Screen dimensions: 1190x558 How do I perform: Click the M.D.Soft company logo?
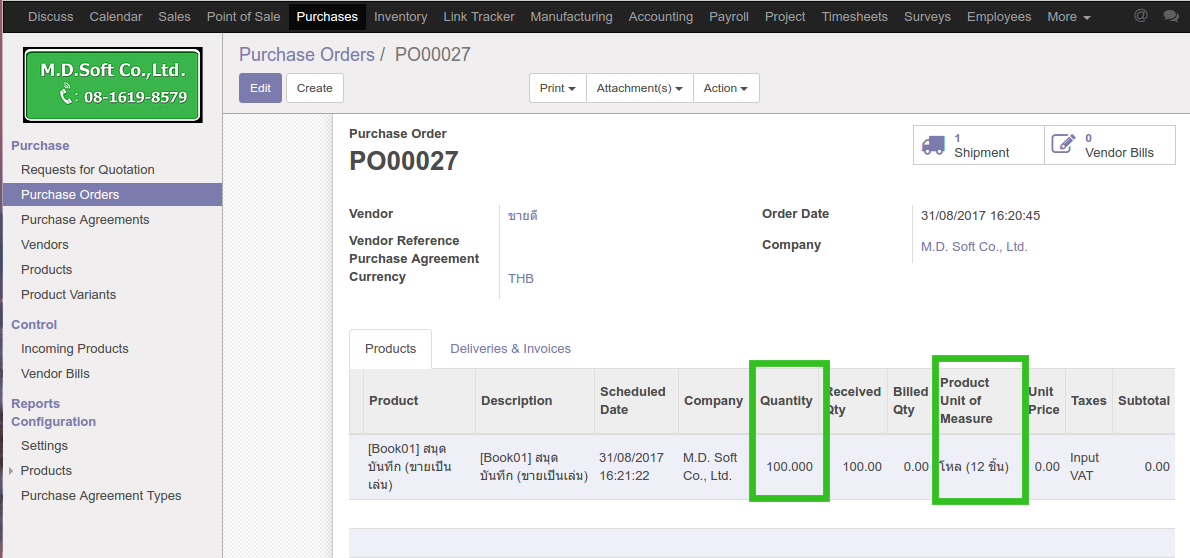click(113, 85)
